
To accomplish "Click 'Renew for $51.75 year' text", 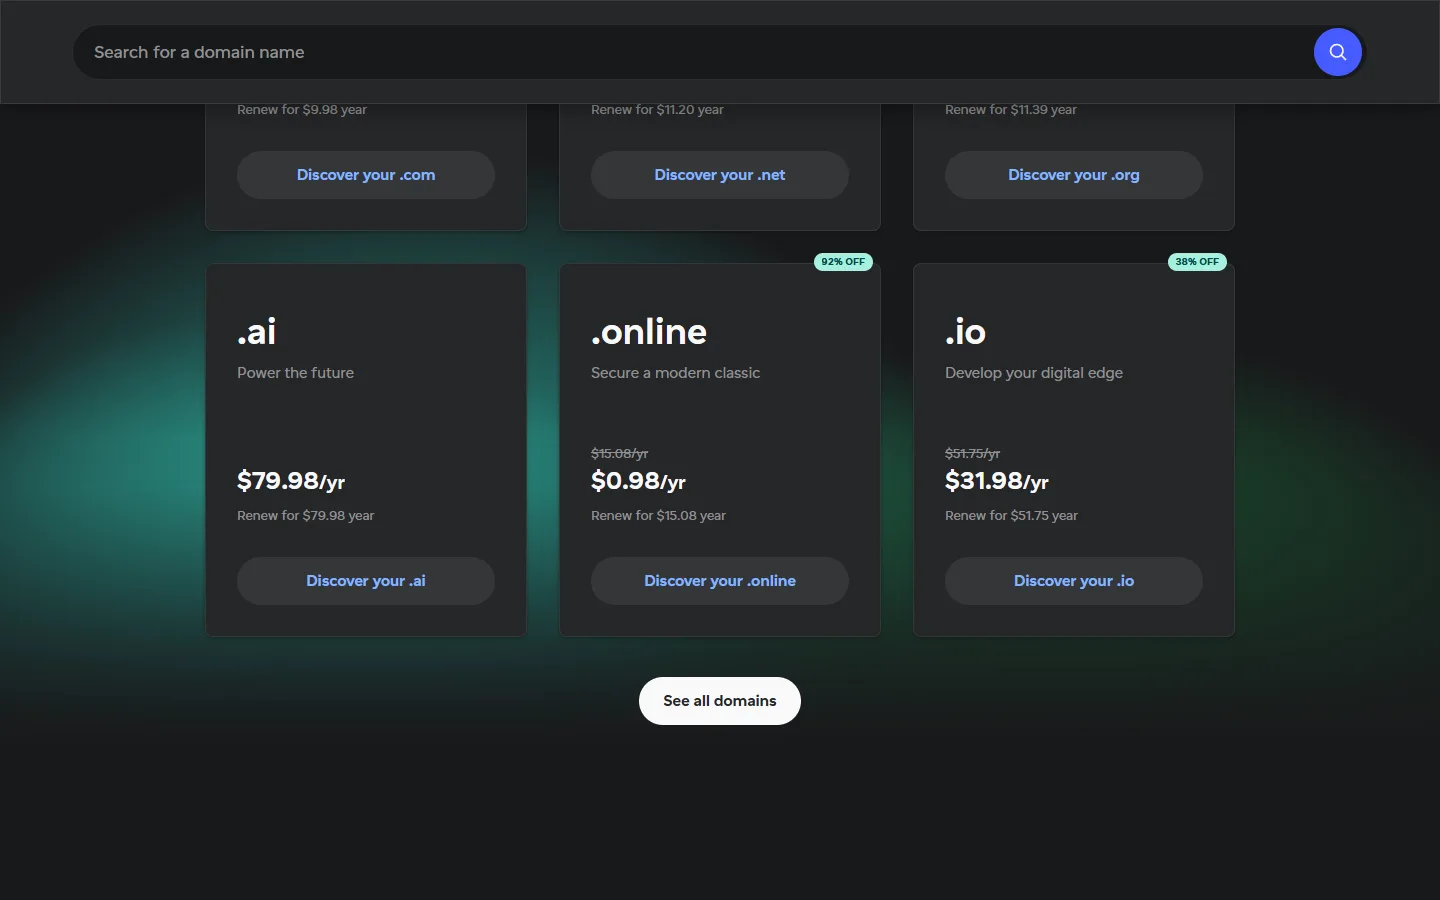I will pos(1012,516).
